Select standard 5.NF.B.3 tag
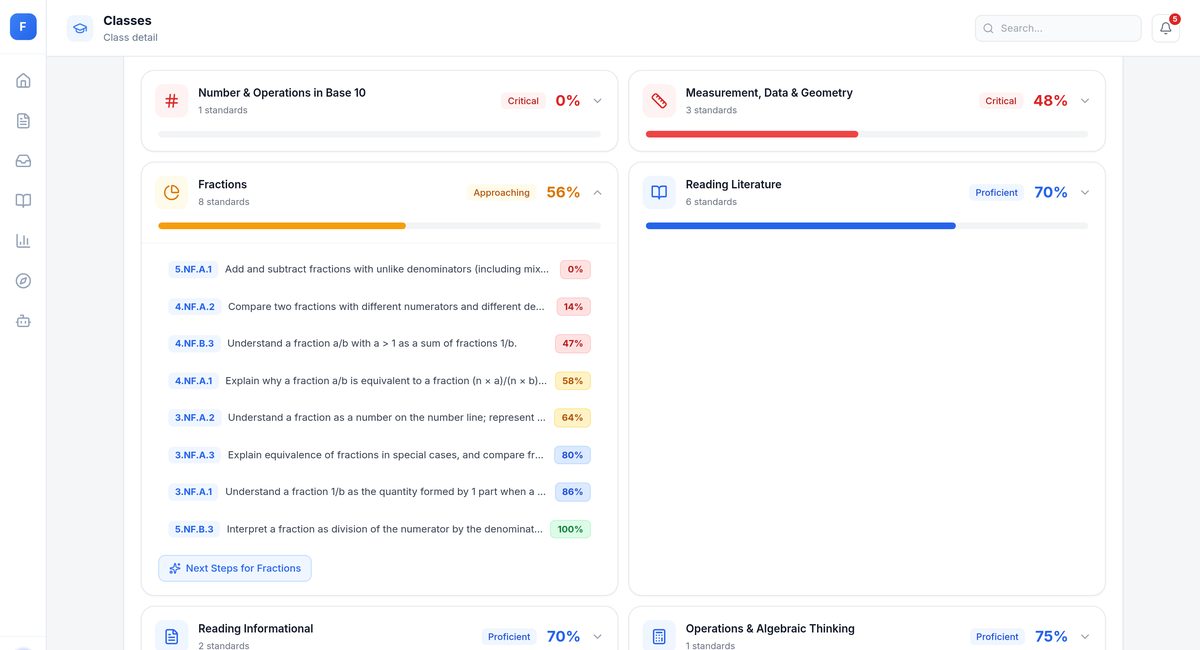1200x650 pixels. coord(194,528)
